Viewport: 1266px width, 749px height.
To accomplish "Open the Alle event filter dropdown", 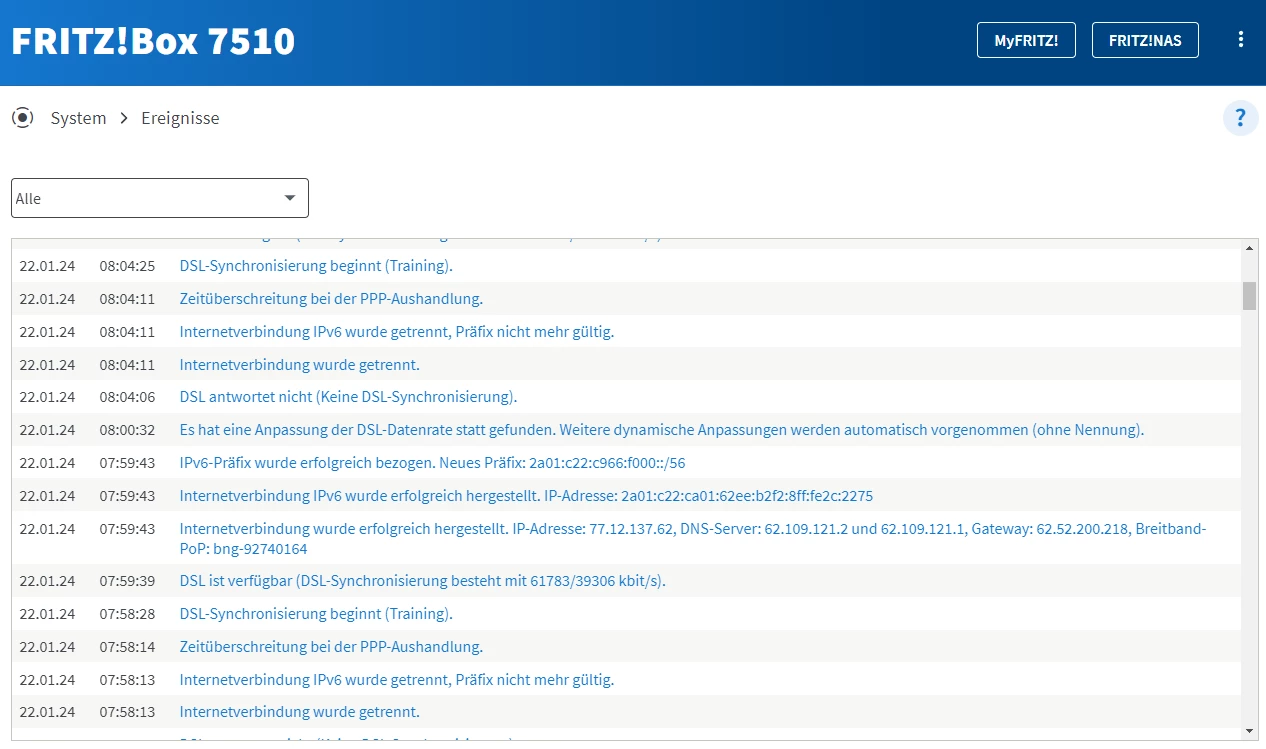I will [x=160, y=198].
